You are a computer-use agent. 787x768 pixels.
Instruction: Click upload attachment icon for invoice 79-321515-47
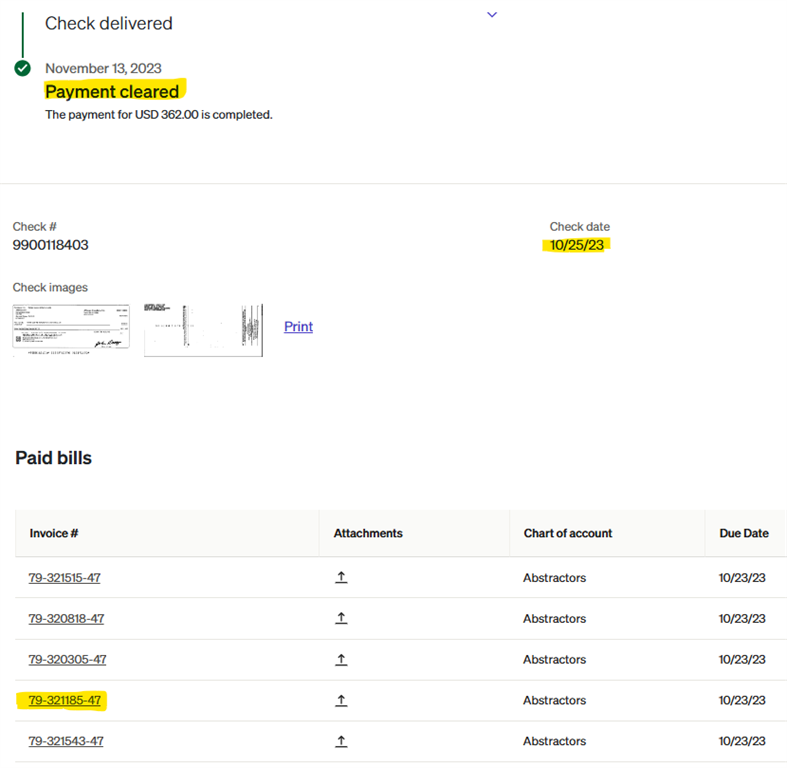pyautogui.click(x=341, y=578)
